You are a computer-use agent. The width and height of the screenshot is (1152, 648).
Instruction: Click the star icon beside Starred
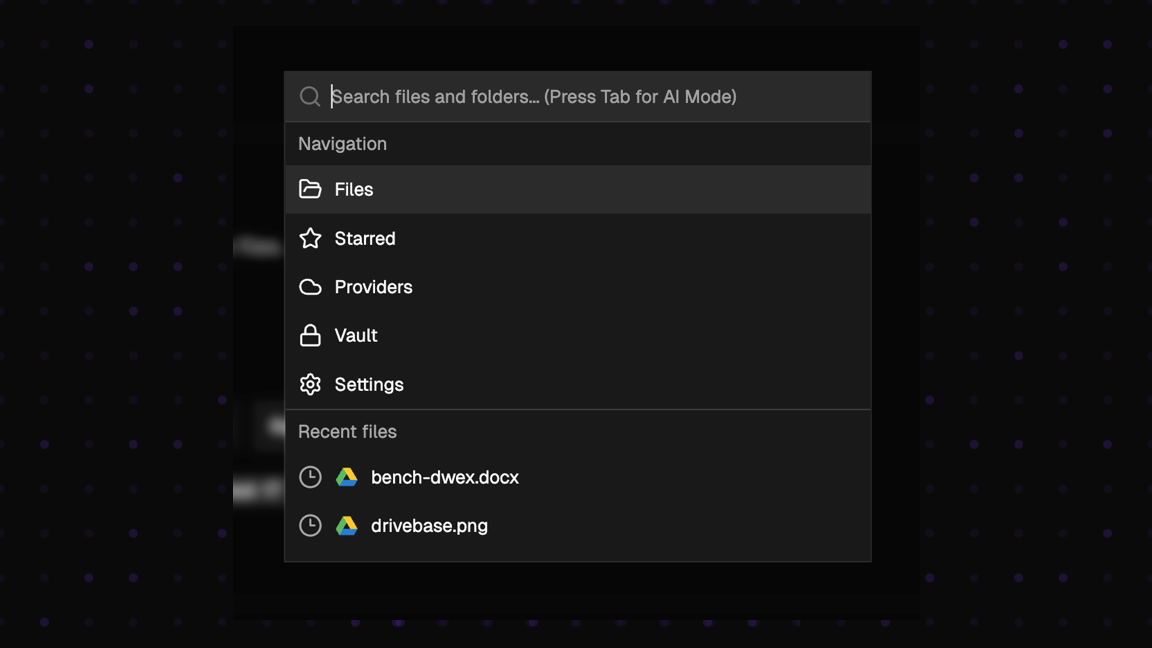click(x=310, y=238)
